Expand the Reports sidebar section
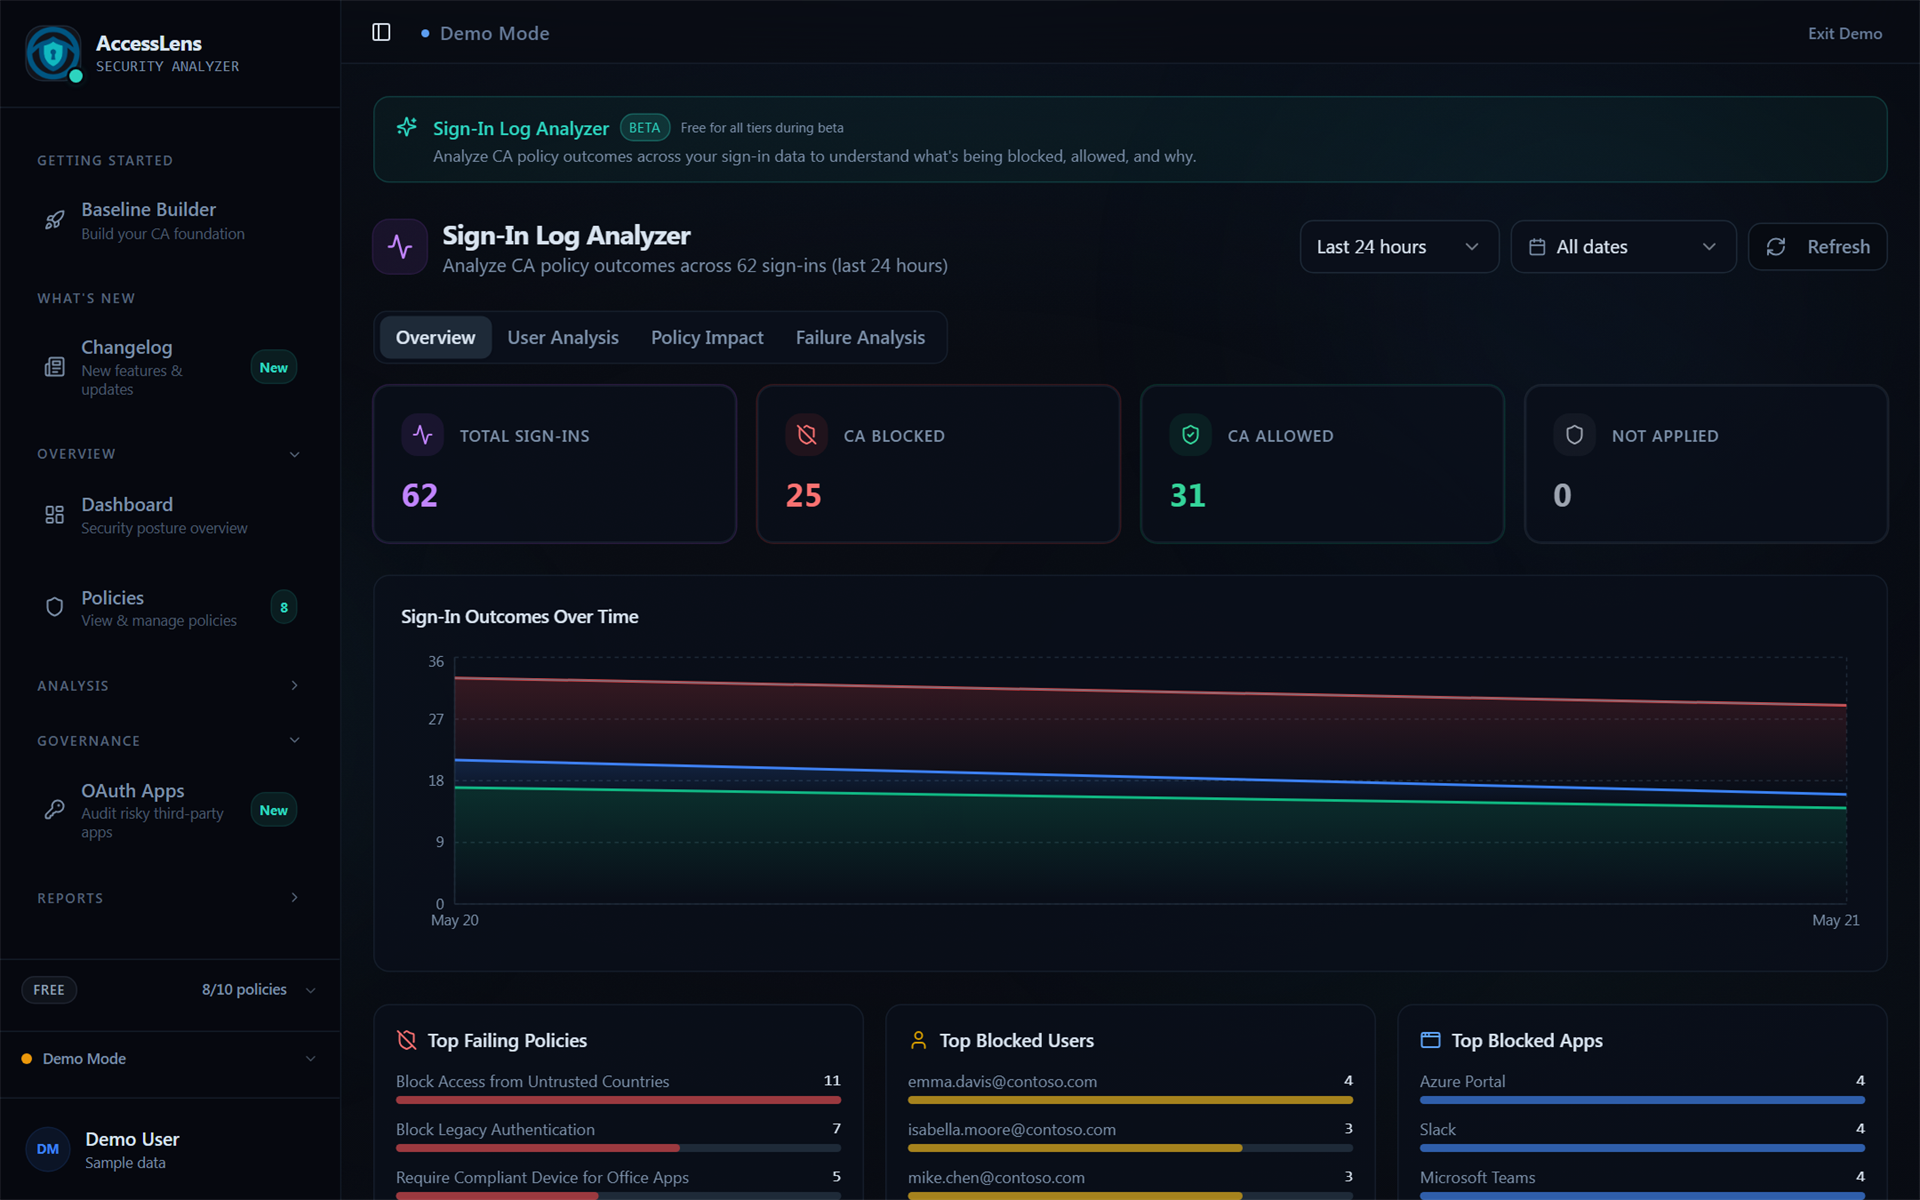The width and height of the screenshot is (1920, 1200). [x=295, y=898]
